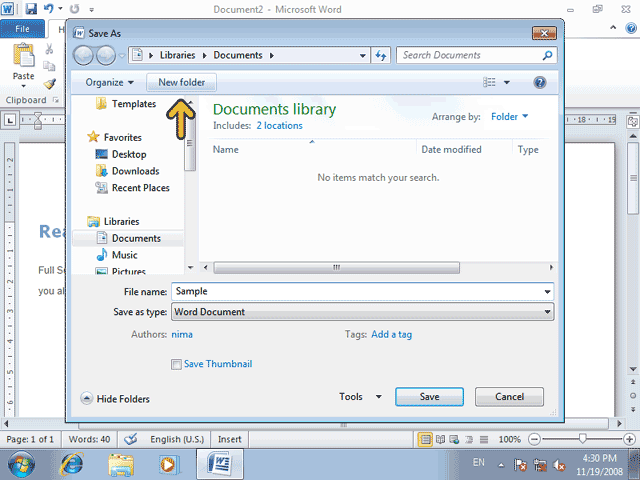Click the Refresh icon next to address bar
The image size is (640, 480).
click(381, 56)
